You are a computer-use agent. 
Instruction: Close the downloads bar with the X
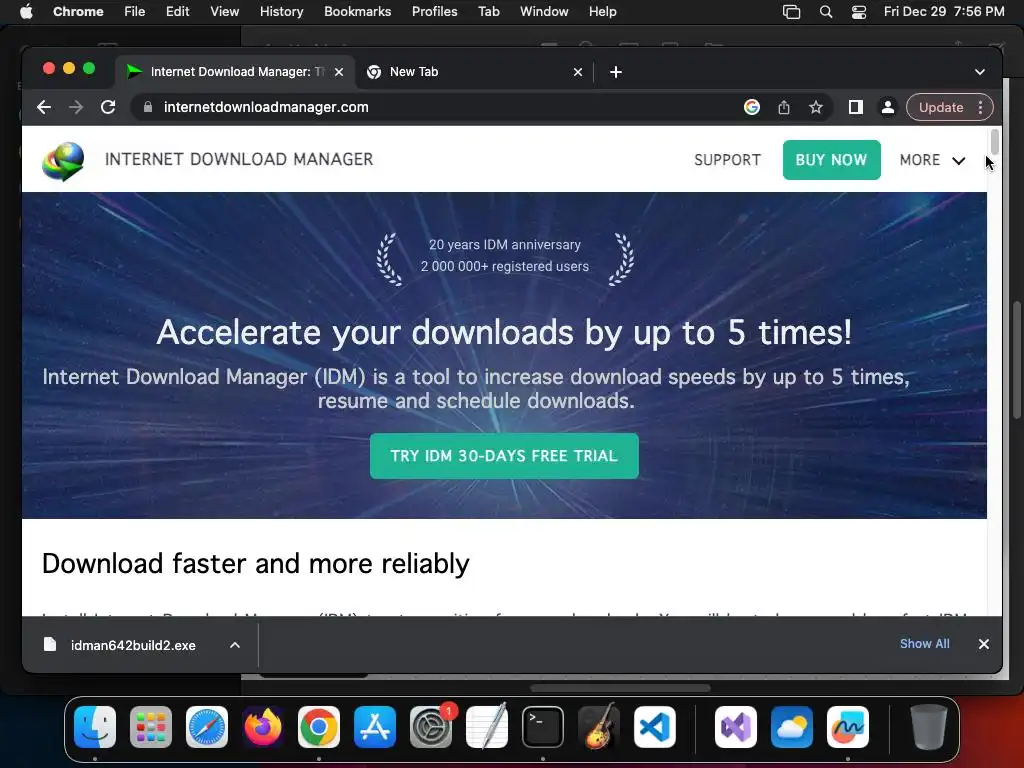984,644
